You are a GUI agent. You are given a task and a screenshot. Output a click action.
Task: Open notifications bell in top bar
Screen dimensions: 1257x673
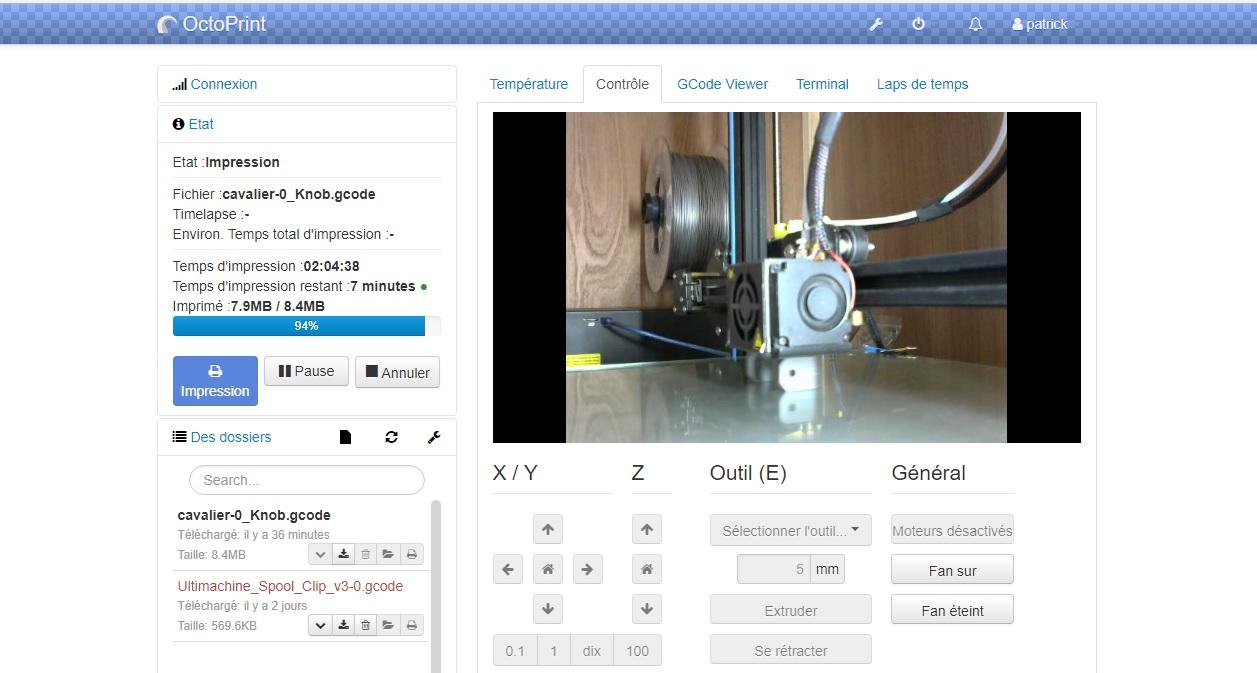(975, 24)
